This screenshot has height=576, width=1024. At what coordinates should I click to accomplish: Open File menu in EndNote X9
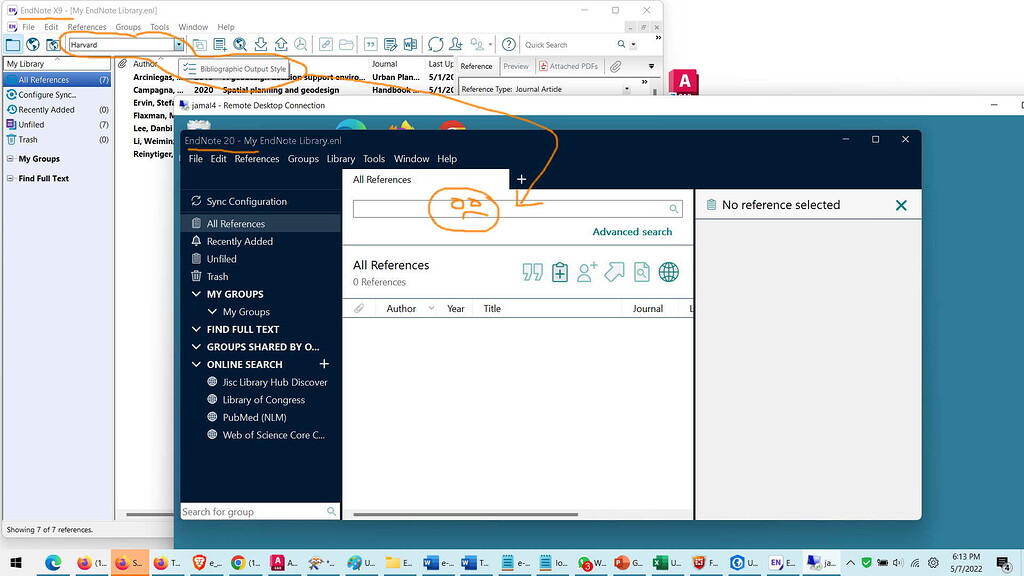pyautogui.click(x=29, y=27)
